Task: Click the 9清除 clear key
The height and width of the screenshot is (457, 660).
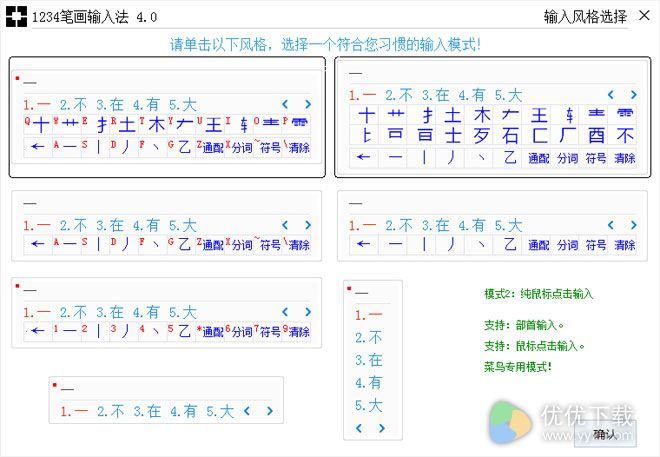Action: [x=296, y=331]
